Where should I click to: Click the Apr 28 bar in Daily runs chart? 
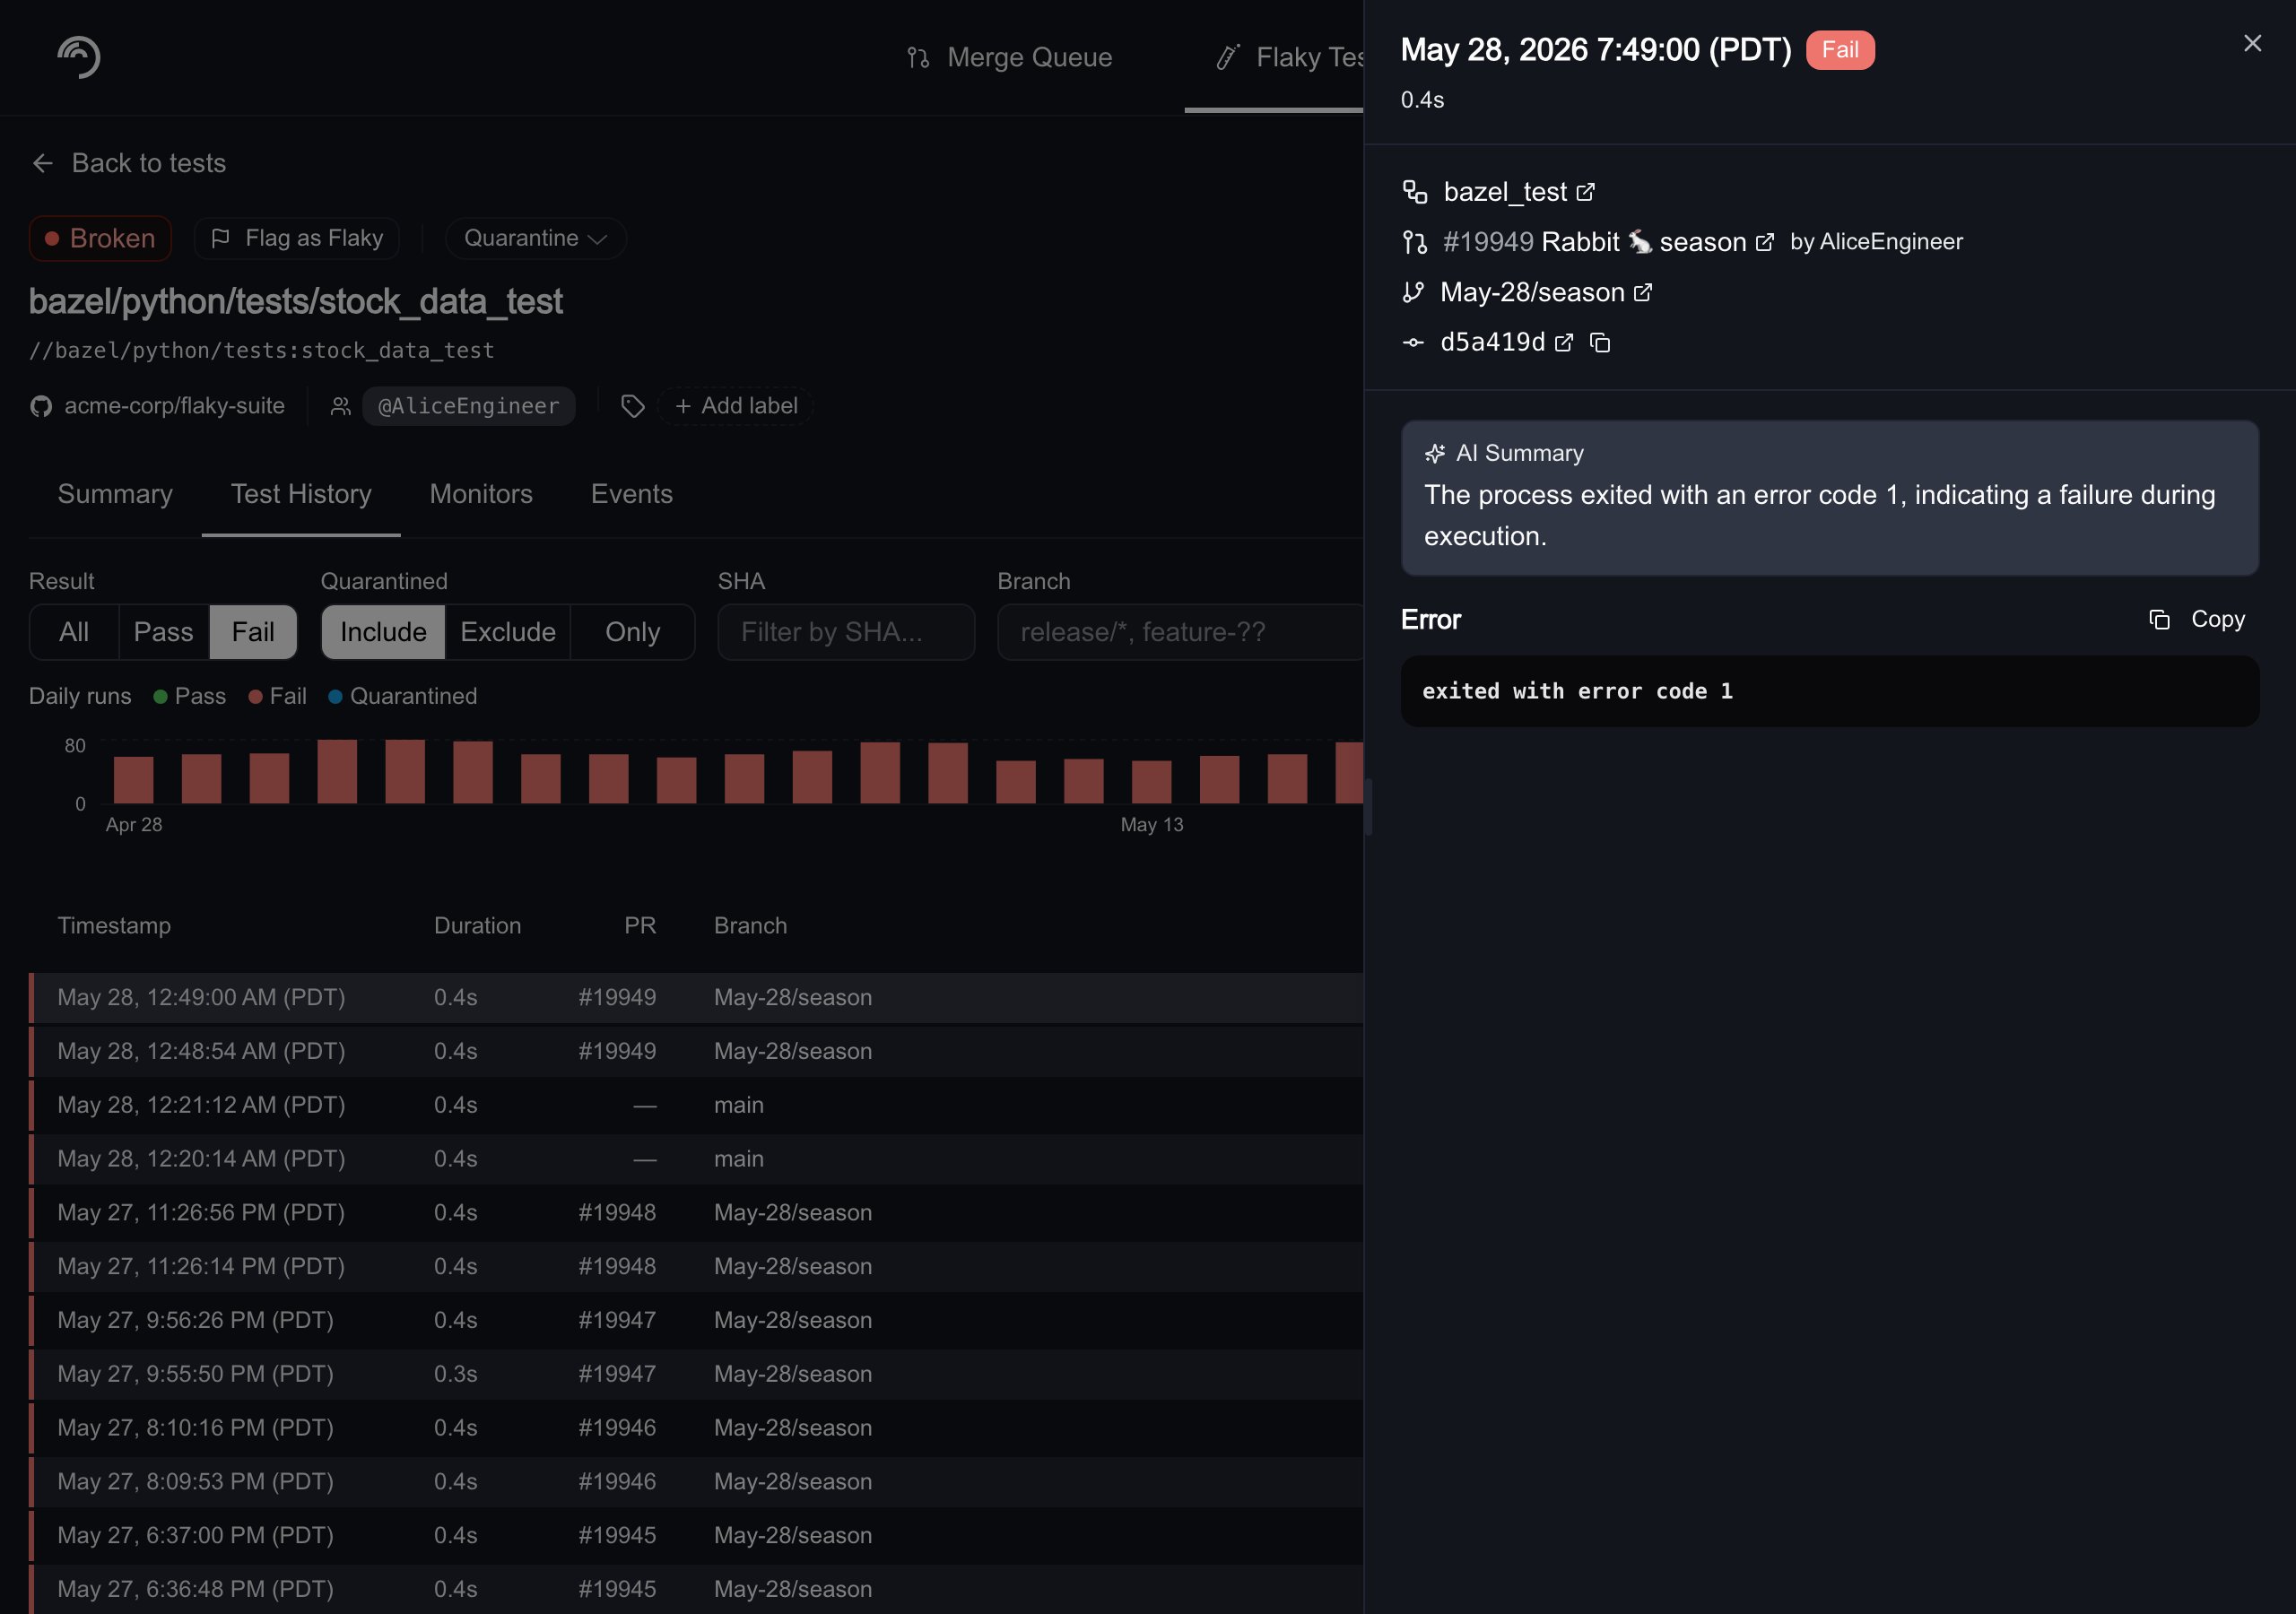pyautogui.click(x=133, y=780)
